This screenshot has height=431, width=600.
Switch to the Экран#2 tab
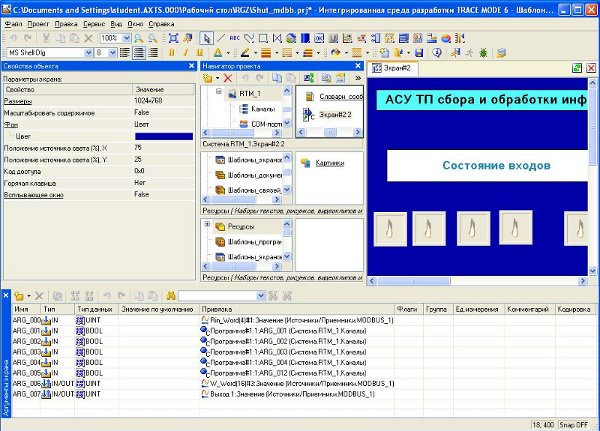pos(392,68)
